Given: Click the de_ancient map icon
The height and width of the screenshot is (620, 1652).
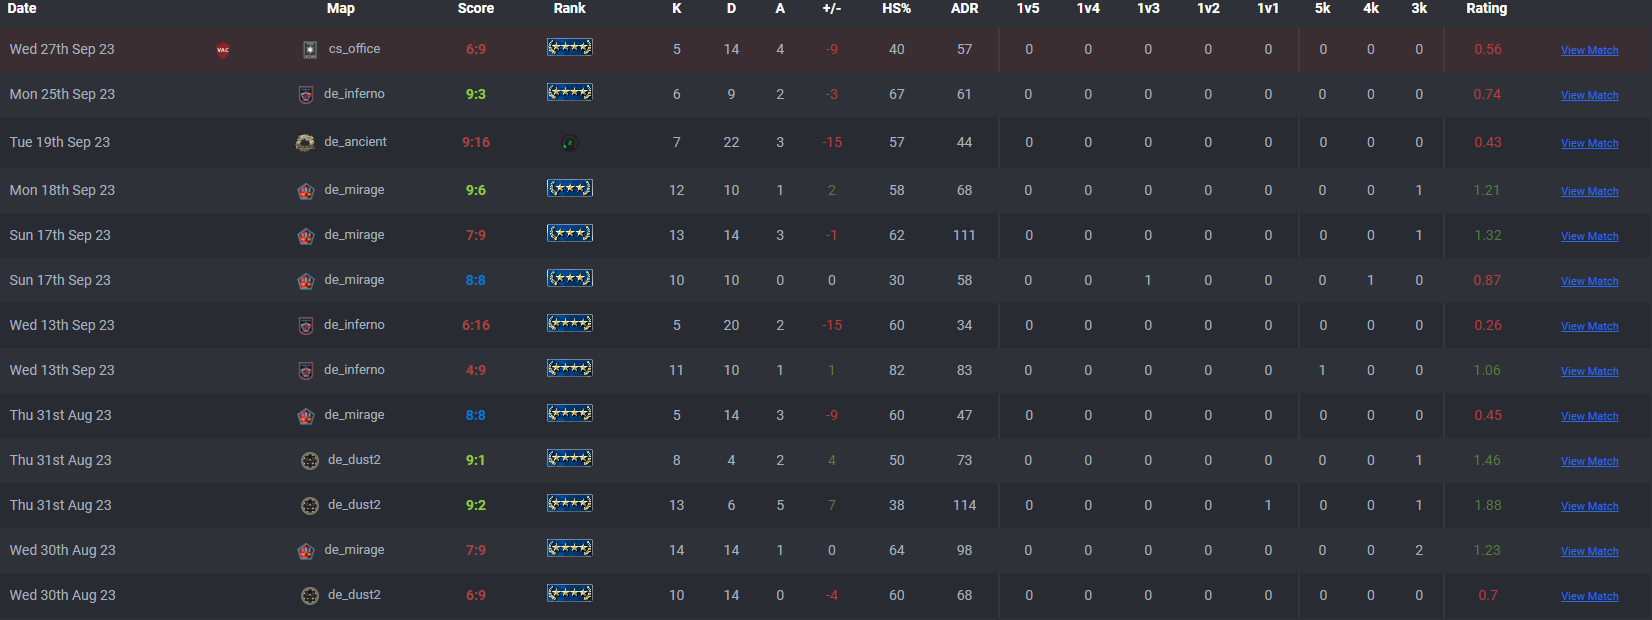Looking at the screenshot, I should point(305,143).
